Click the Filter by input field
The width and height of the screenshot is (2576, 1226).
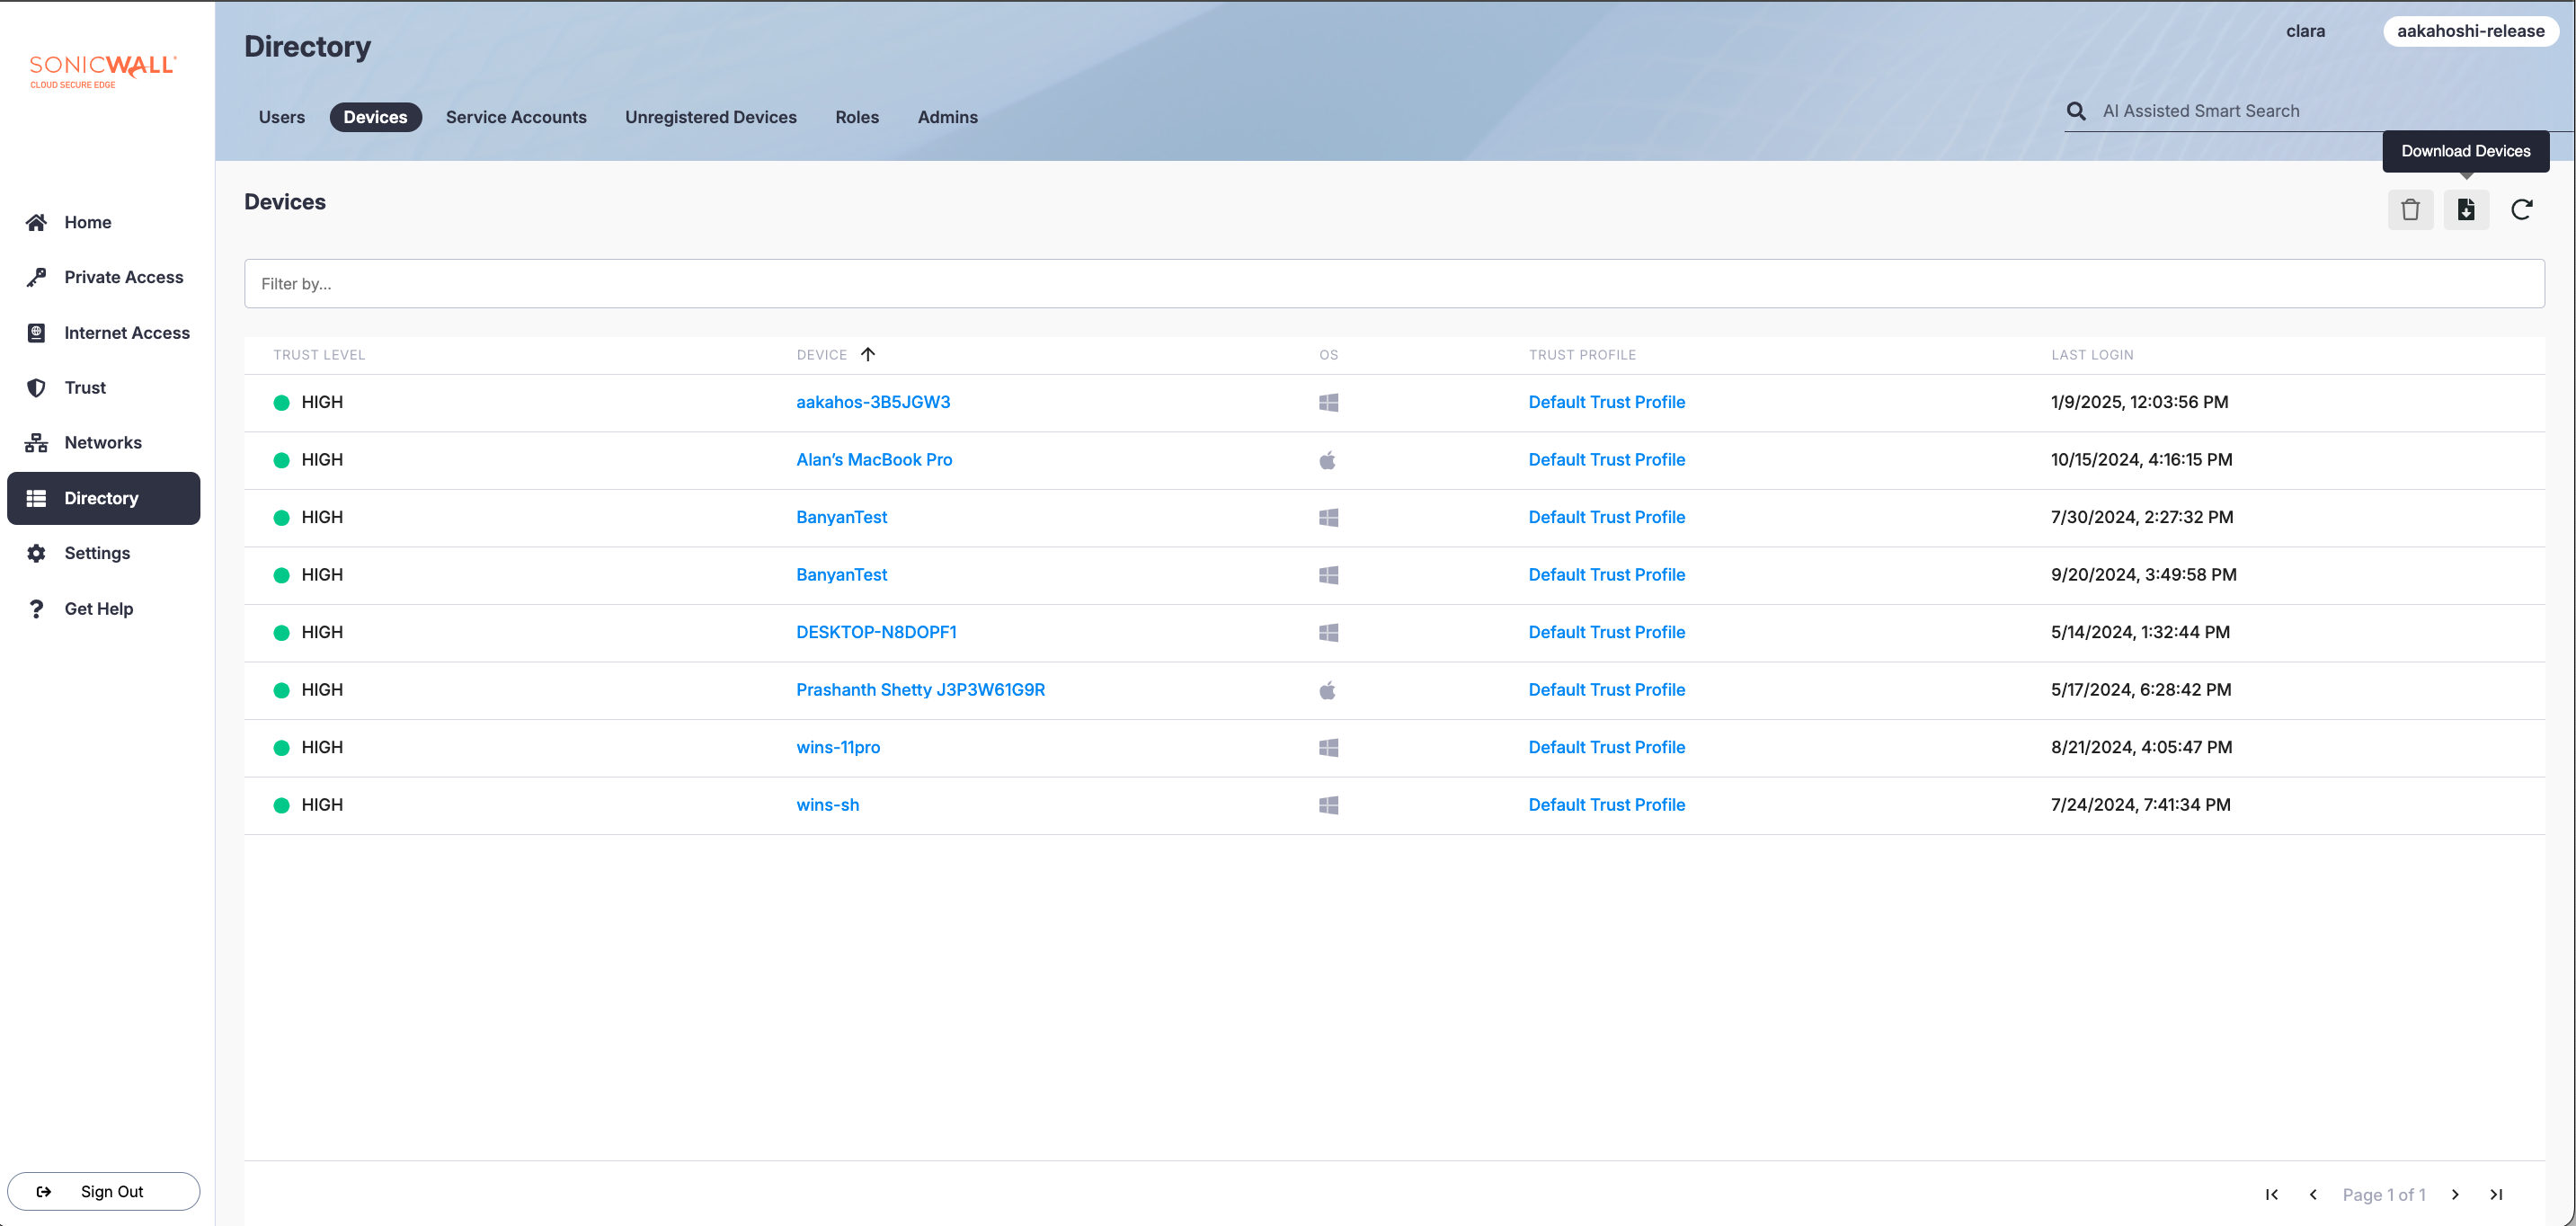click(1393, 284)
